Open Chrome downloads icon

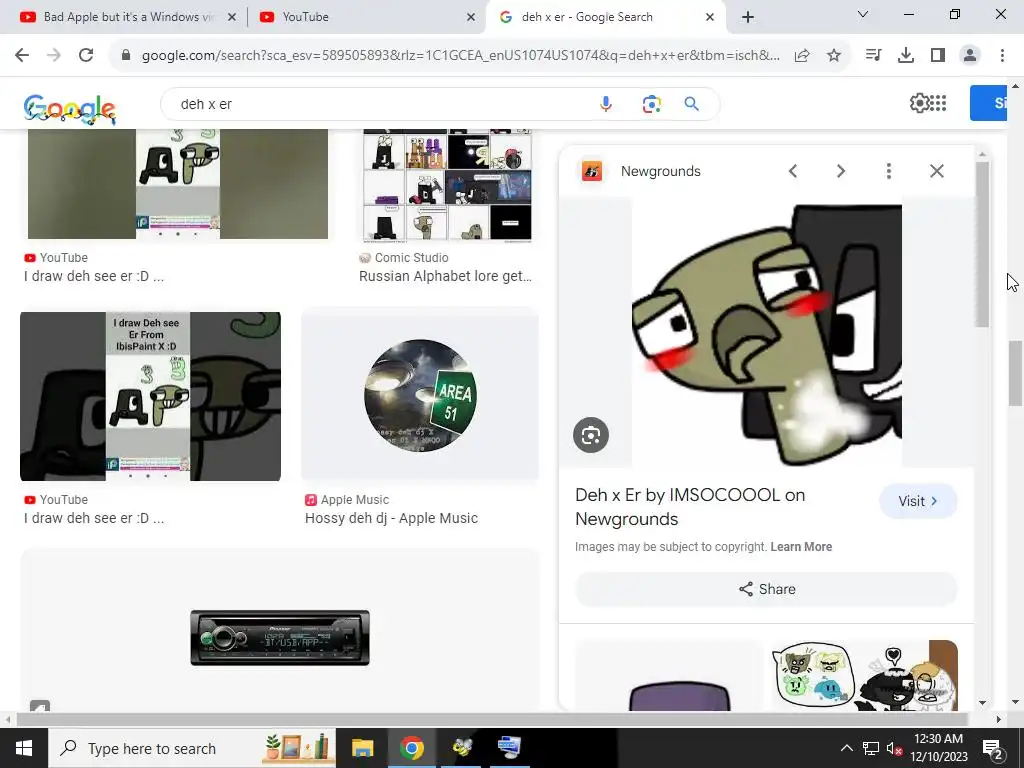(x=906, y=56)
